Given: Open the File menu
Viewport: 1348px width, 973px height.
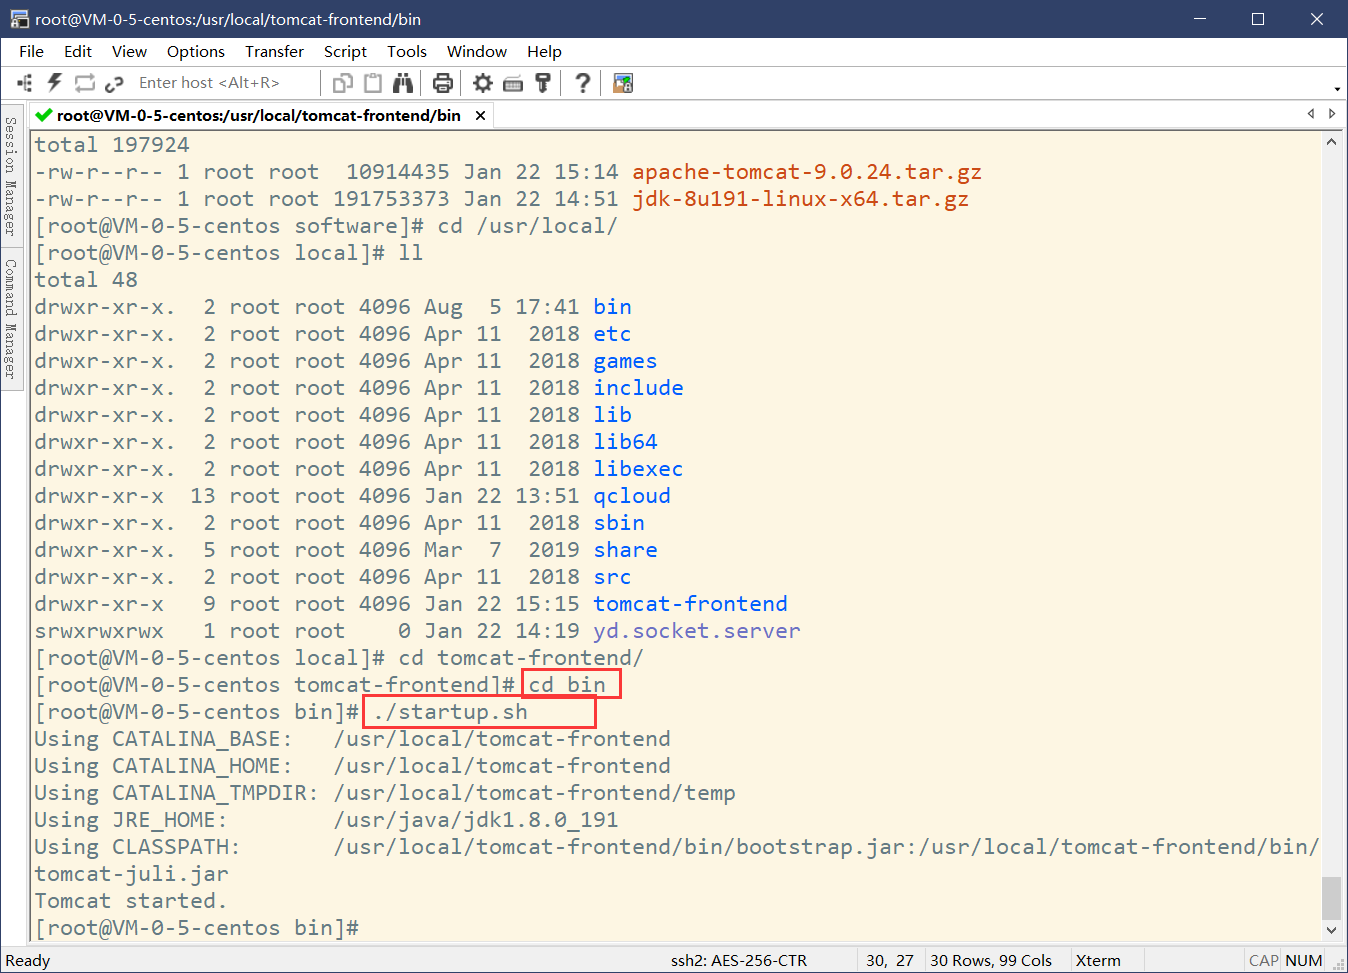Looking at the screenshot, I should [x=31, y=51].
